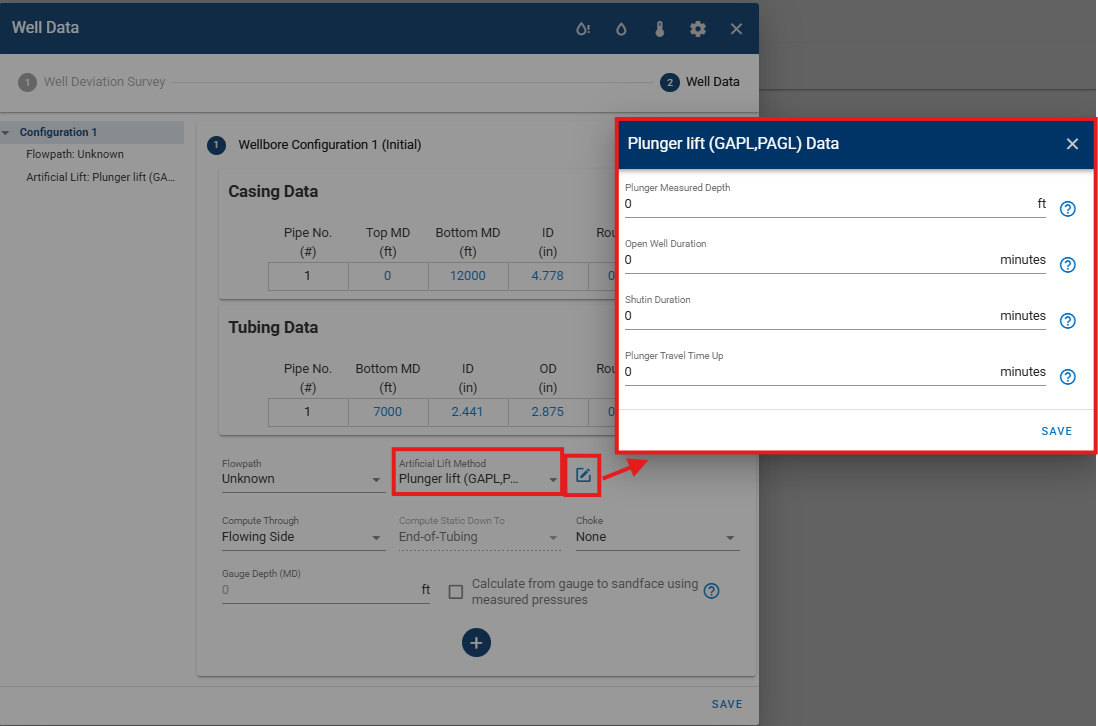
Task: View help for Plunger Travel Time Up
Action: tap(1067, 377)
